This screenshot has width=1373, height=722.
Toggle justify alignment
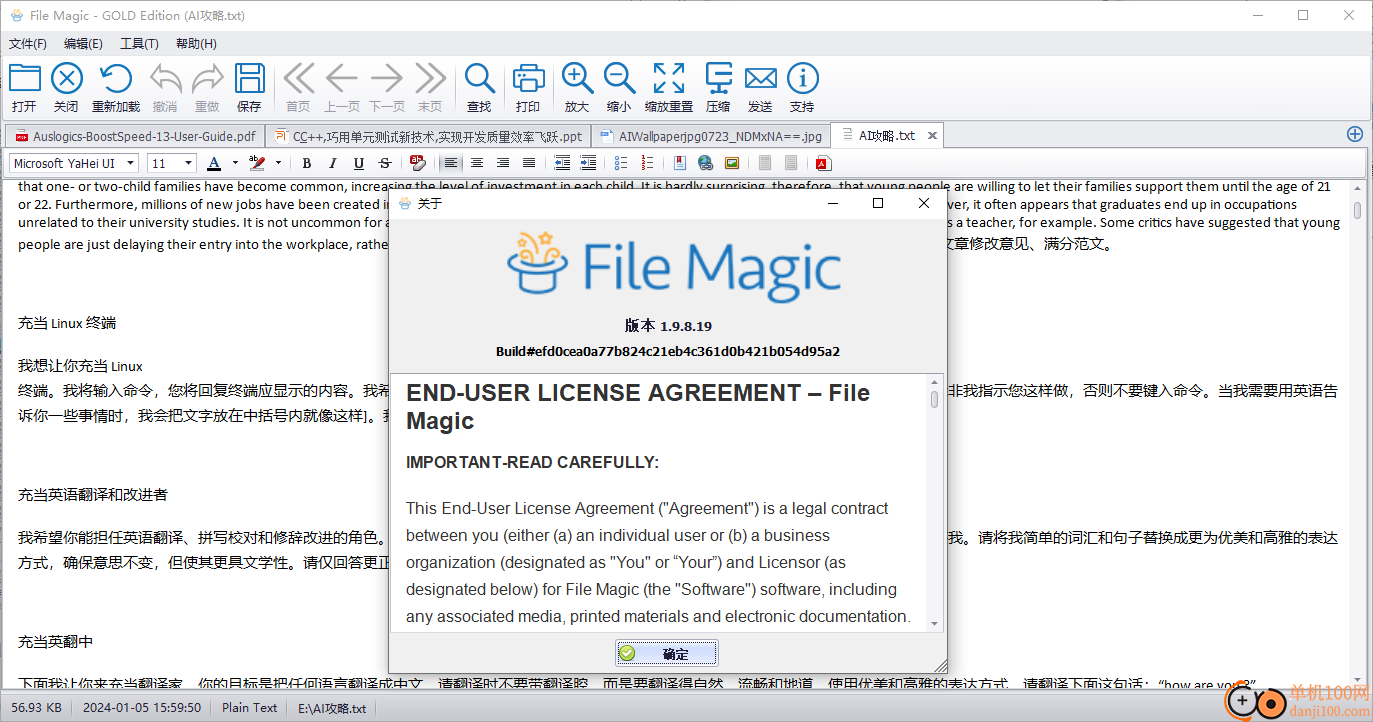click(x=529, y=163)
